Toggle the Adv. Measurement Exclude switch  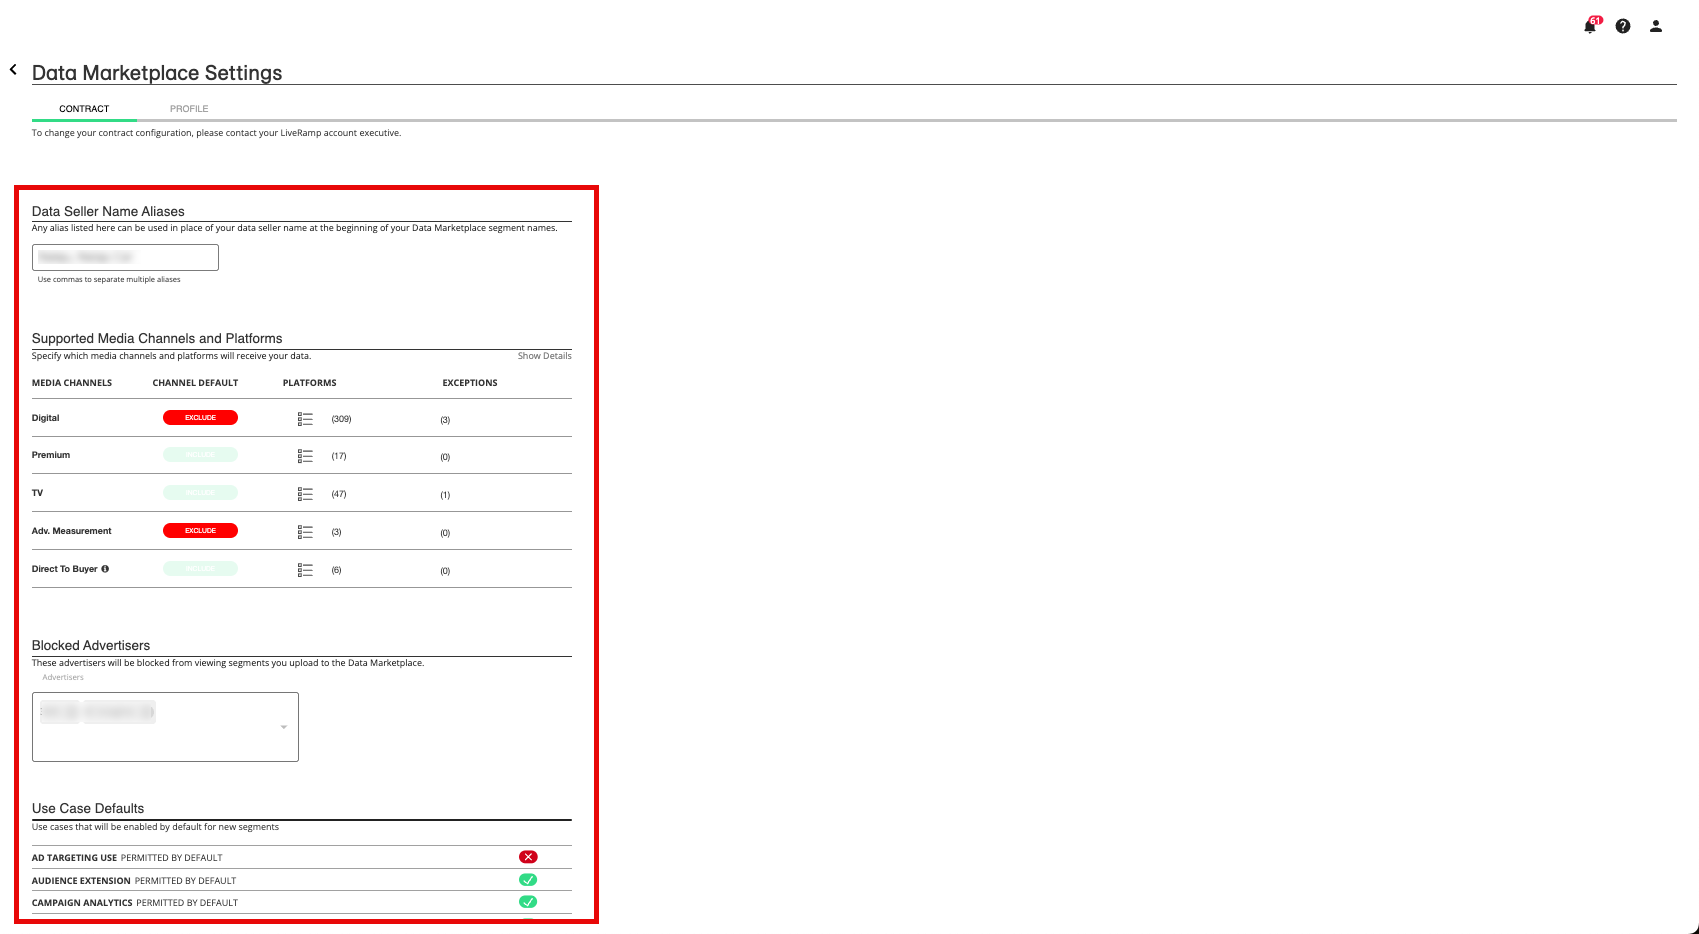(x=200, y=531)
